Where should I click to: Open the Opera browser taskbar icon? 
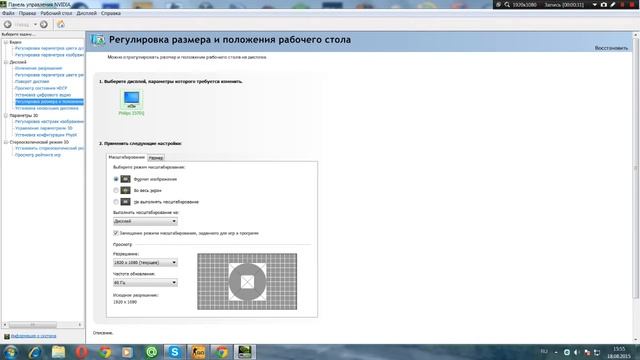(x=81, y=352)
